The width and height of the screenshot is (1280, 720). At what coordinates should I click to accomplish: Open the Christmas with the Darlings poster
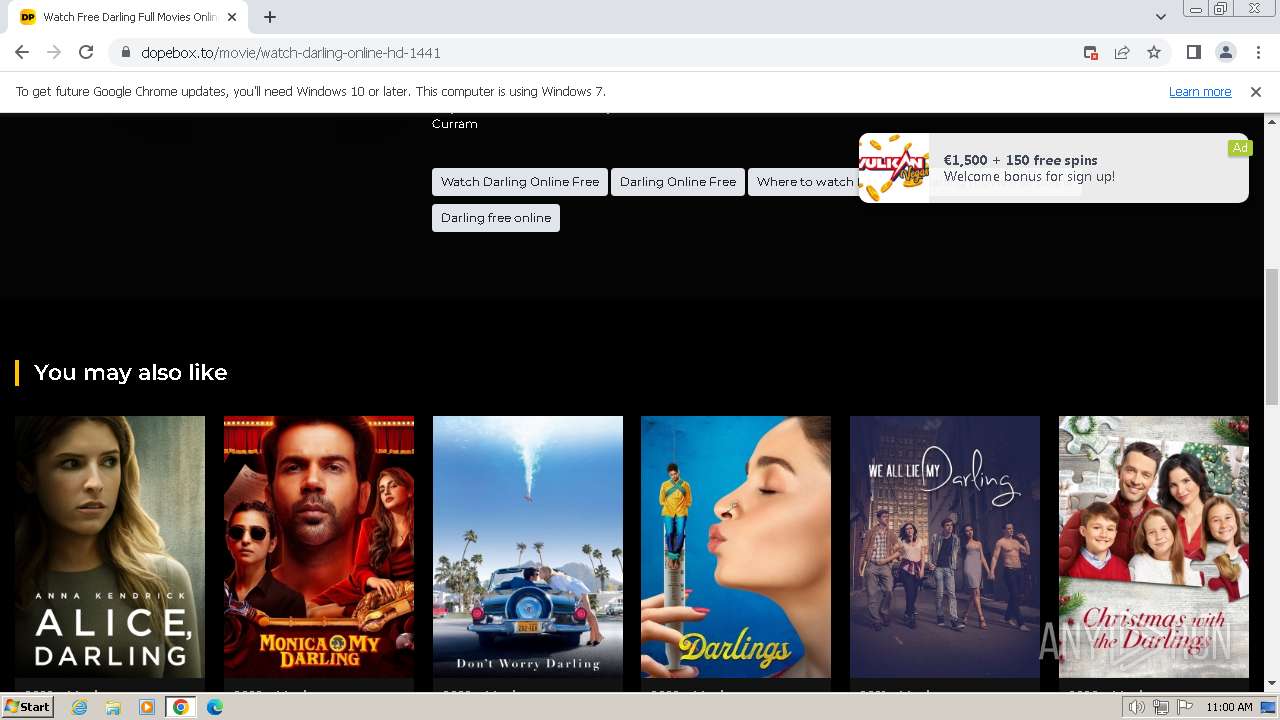[1154, 547]
